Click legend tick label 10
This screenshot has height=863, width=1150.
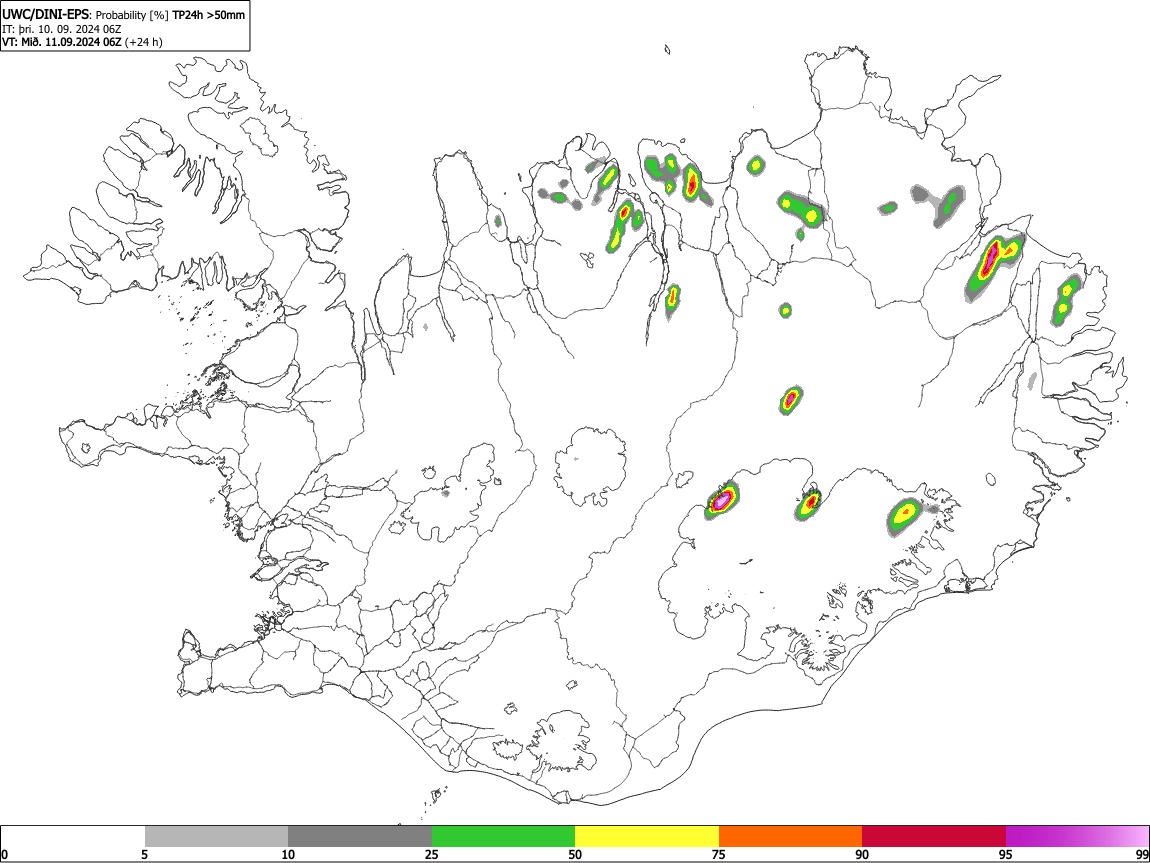pos(288,854)
